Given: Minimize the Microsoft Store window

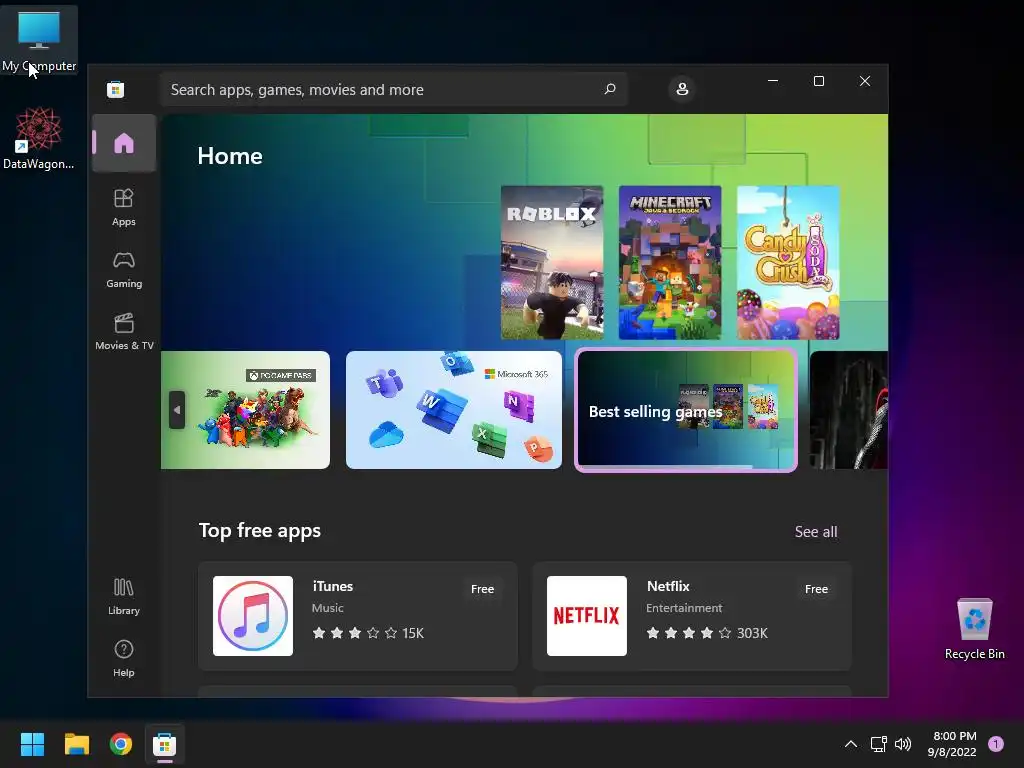Looking at the screenshot, I should (x=773, y=81).
